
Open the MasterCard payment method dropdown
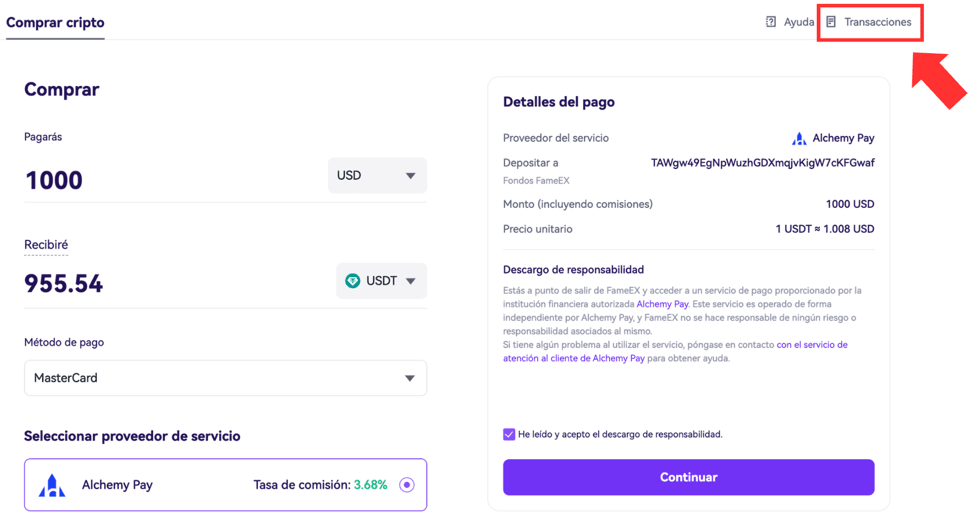tap(225, 378)
